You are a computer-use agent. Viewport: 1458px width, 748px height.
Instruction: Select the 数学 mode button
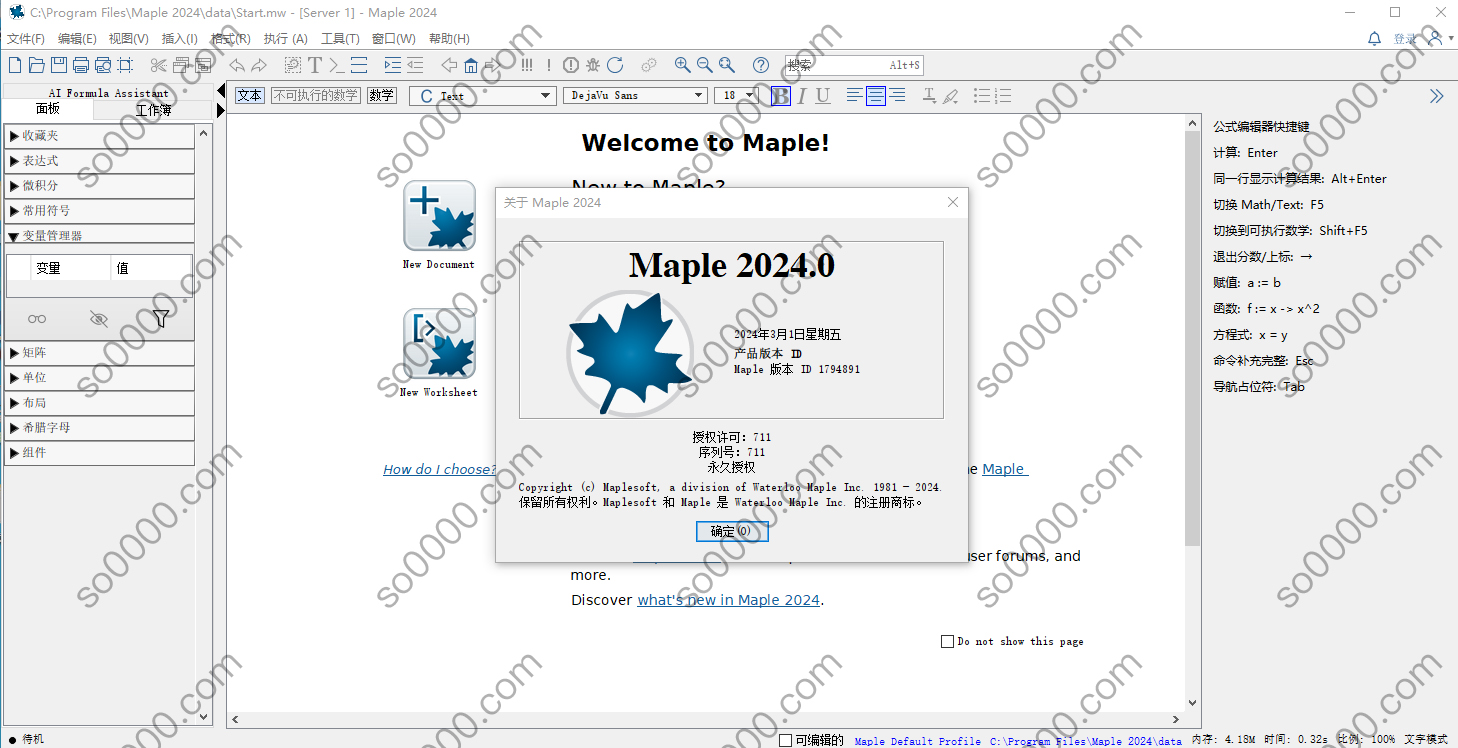tap(382, 96)
